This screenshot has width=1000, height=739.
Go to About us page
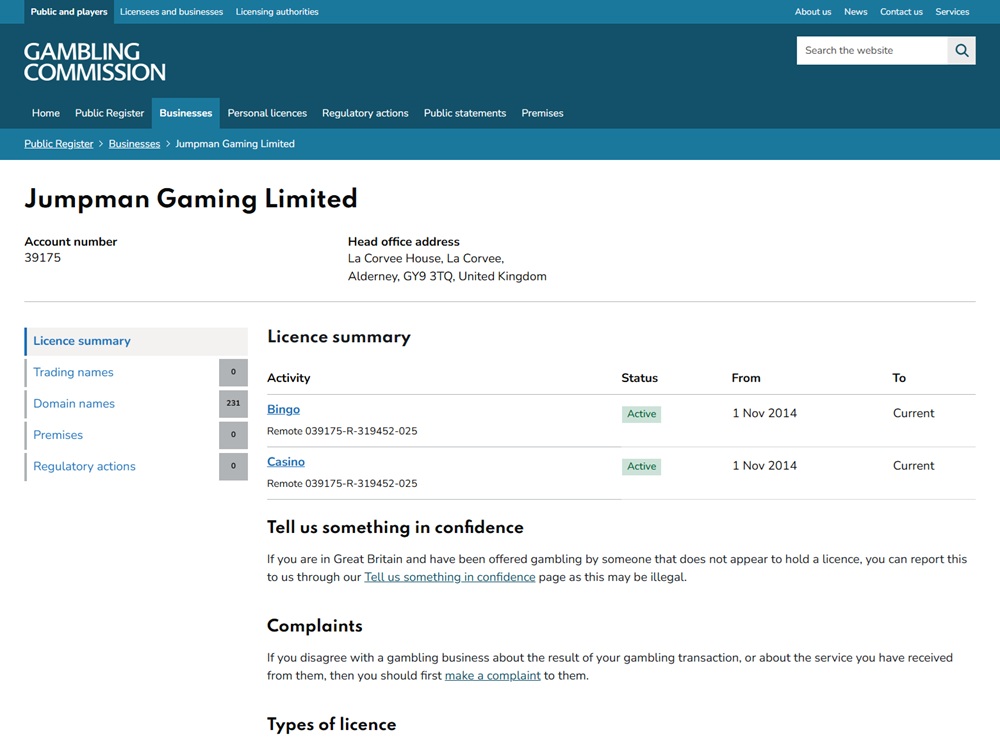[812, 11]
